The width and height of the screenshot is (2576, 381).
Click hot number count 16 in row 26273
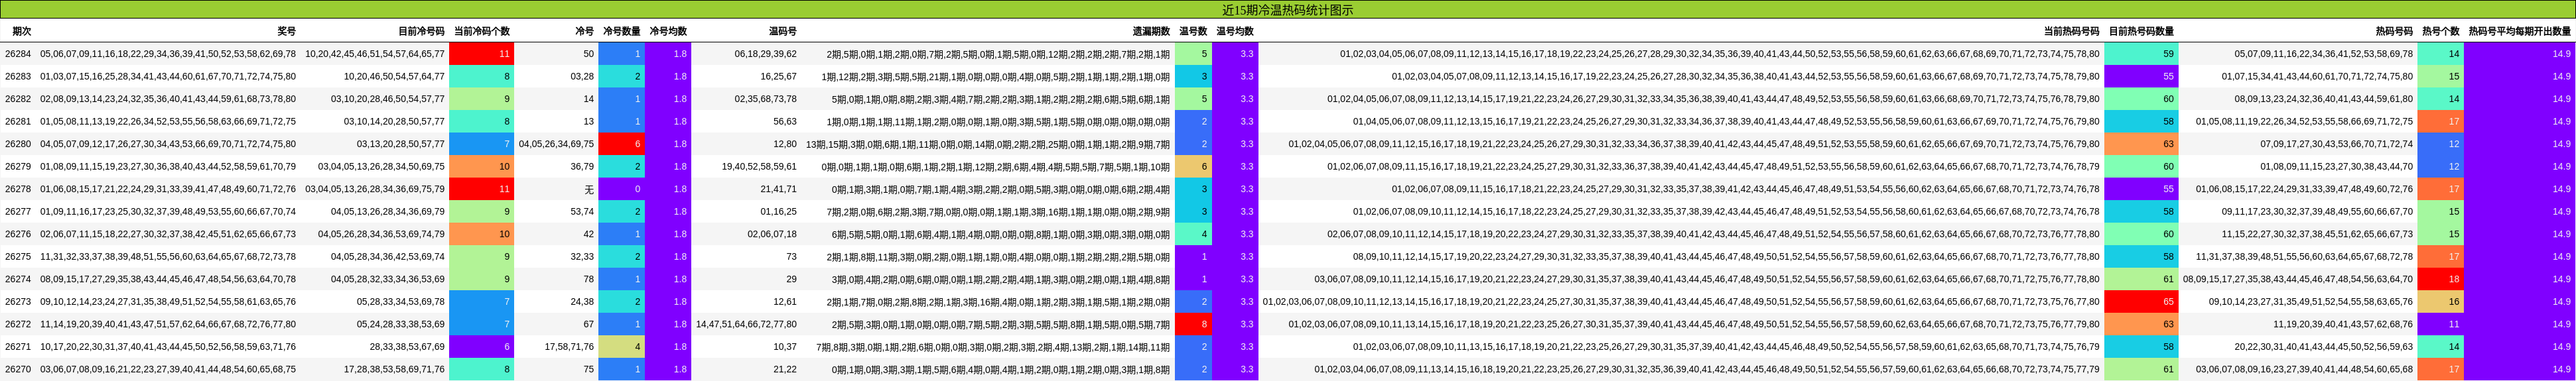pyautogui.click(x=2440, y=301)
